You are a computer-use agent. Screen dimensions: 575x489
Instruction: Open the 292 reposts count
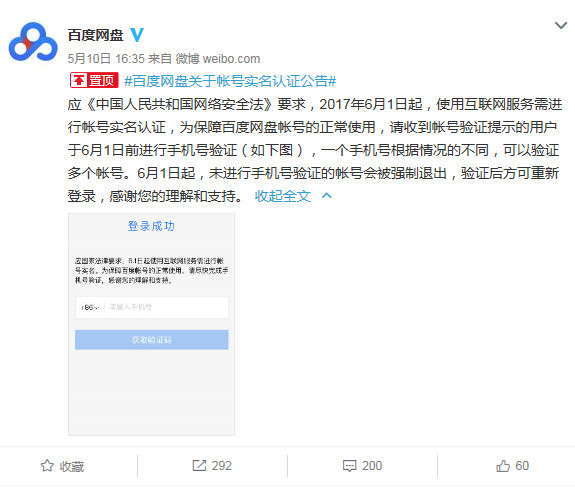[x=221, y=466]
